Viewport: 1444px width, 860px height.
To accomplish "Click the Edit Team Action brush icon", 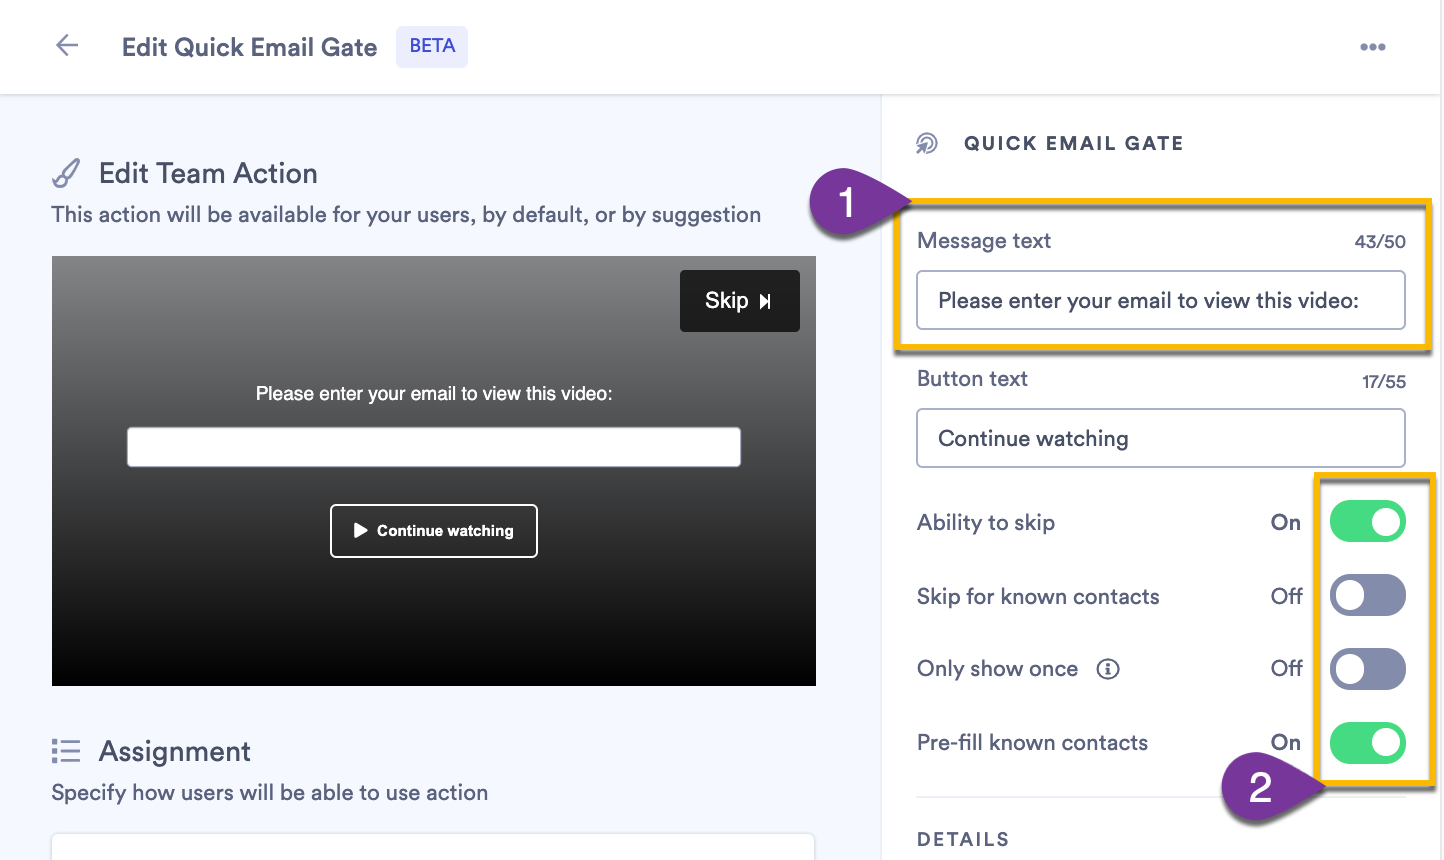I will click(66, 173).
